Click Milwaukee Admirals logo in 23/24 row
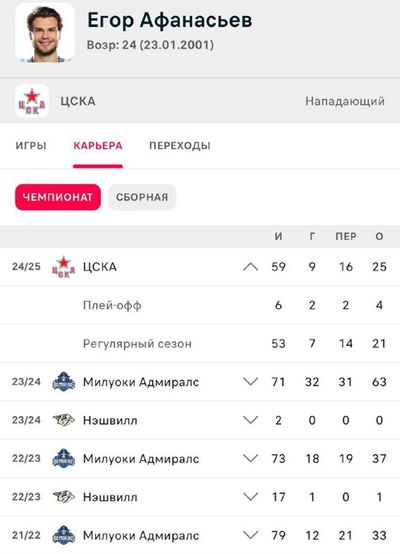The height and width of the screenshot is (554, 400). (64, 382)
